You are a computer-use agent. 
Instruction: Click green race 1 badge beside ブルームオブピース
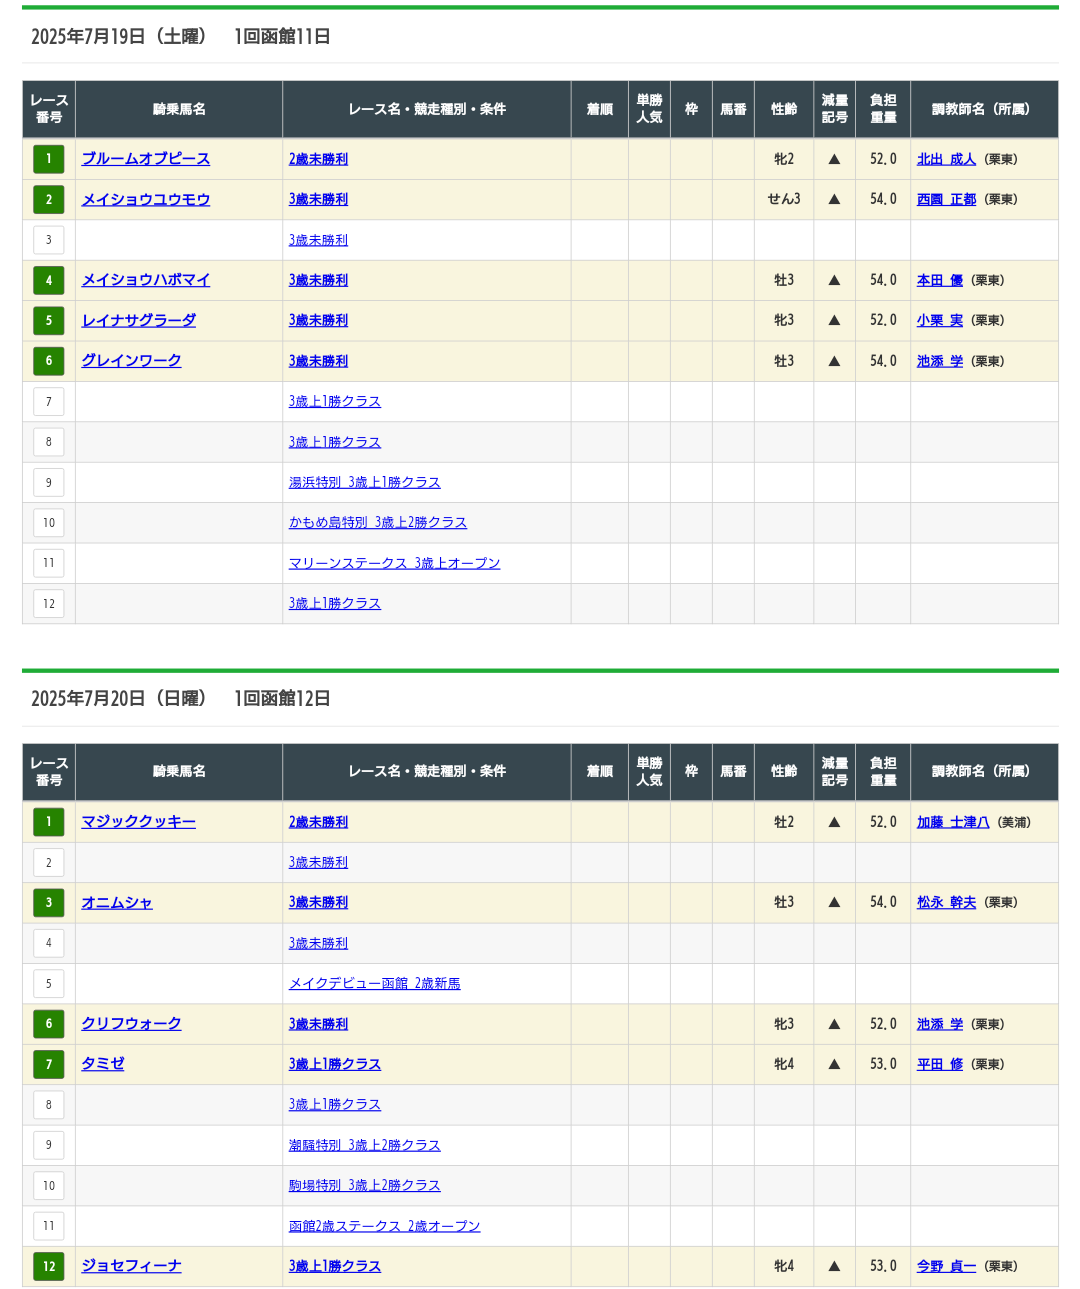coord(48,159)
